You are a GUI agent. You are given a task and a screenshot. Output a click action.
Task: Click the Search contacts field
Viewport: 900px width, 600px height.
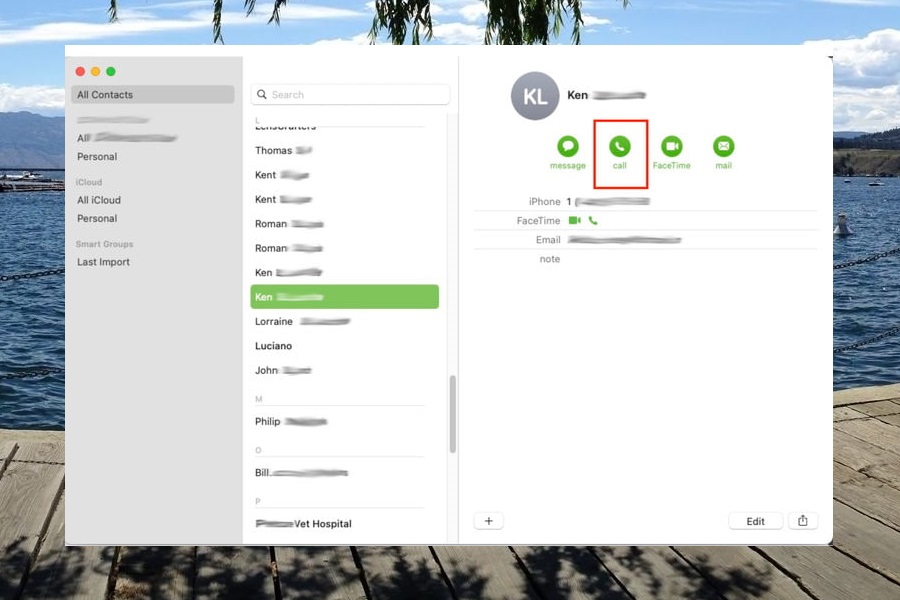[350, 95]
